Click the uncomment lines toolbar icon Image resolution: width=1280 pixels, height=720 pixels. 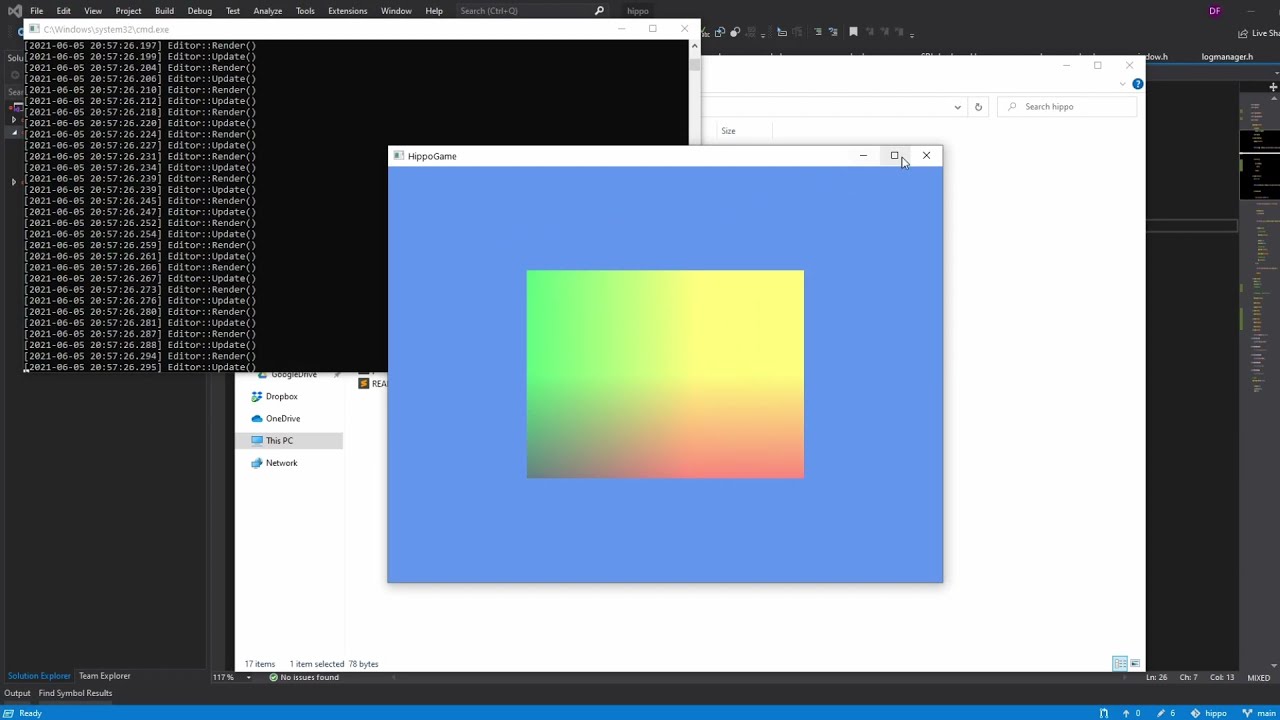point(833,32)
